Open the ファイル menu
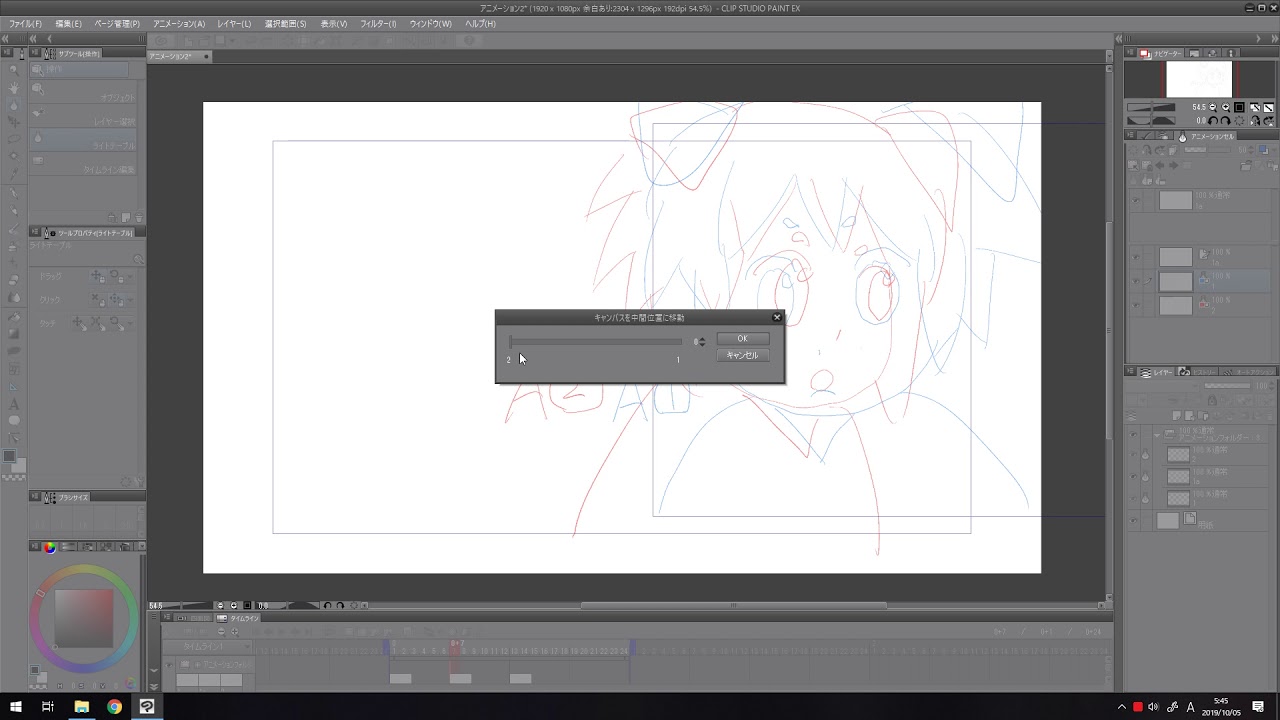 pos(25,23)
